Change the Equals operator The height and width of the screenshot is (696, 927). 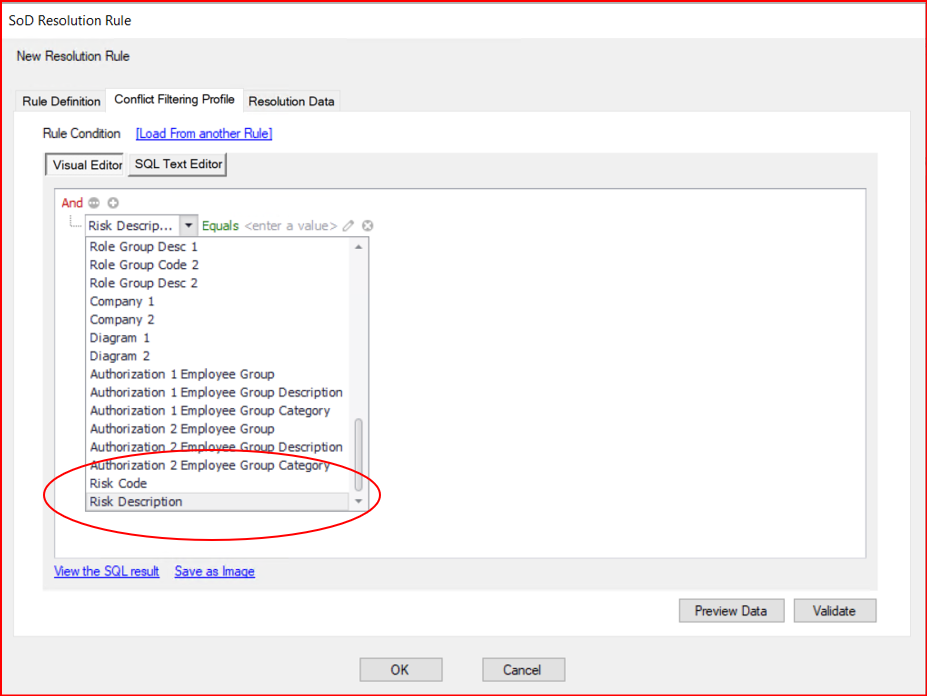tap(220, 226)
